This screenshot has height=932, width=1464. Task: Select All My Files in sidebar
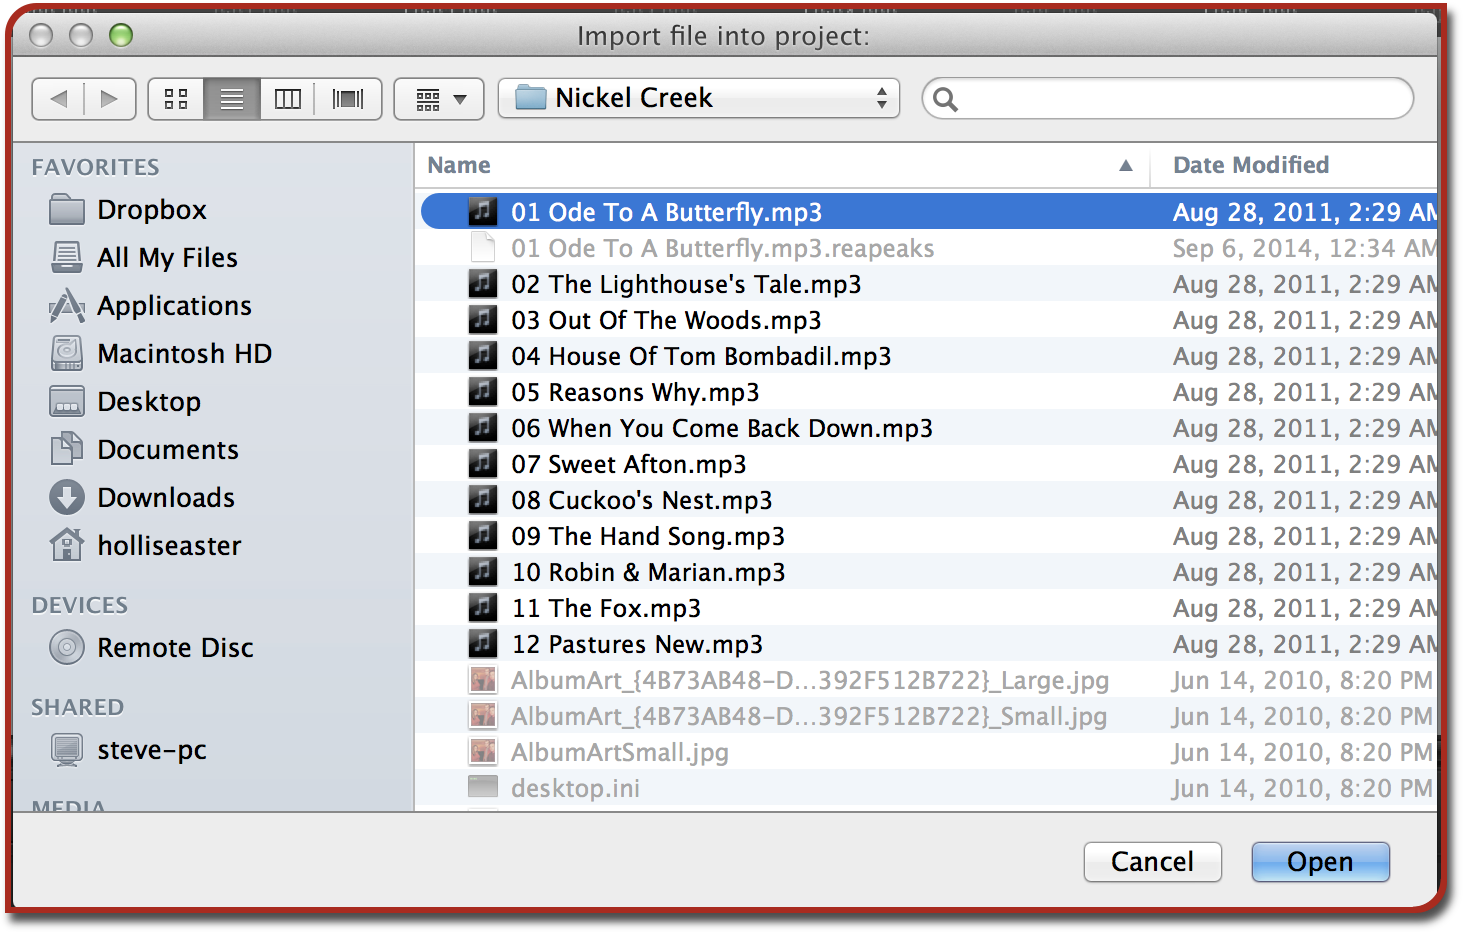click(x=144, y=258)
